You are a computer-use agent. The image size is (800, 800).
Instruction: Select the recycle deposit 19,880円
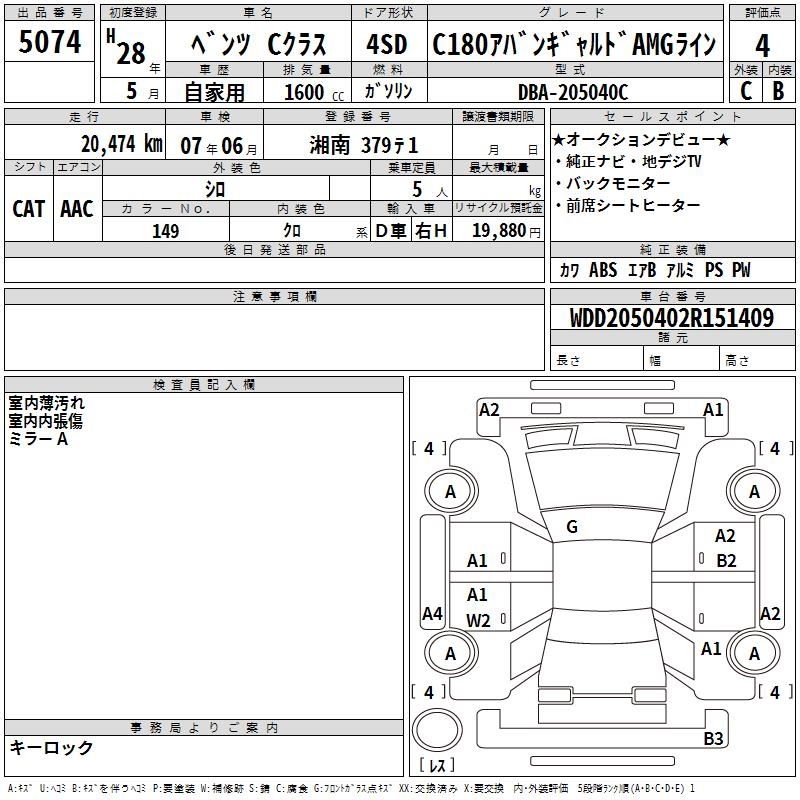[x=506, y=231]
